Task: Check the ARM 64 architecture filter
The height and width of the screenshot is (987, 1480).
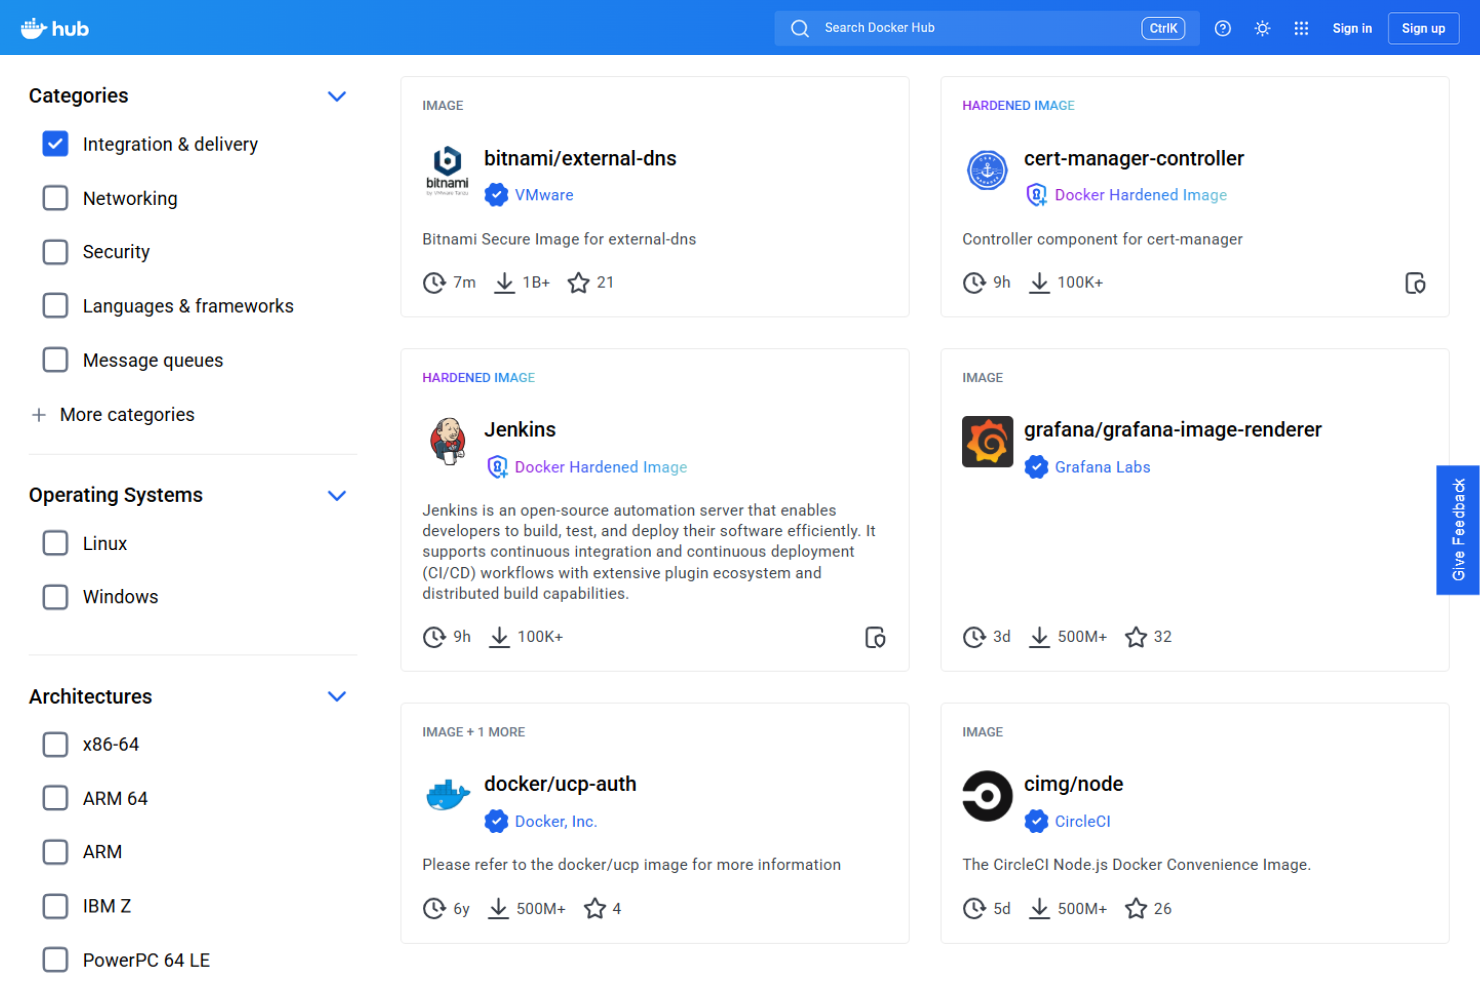Action: (55, 798)
